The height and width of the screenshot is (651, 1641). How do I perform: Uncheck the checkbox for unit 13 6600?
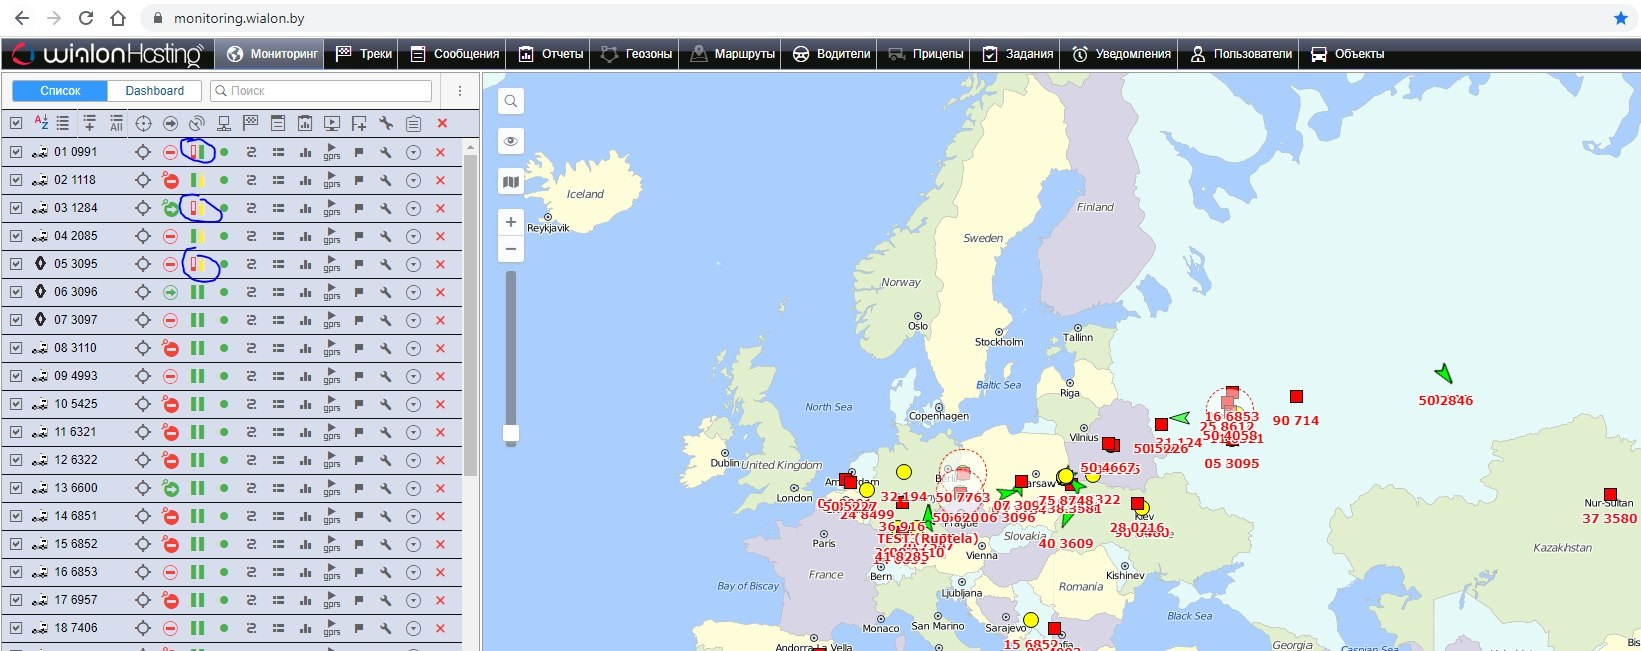(16, 488)
